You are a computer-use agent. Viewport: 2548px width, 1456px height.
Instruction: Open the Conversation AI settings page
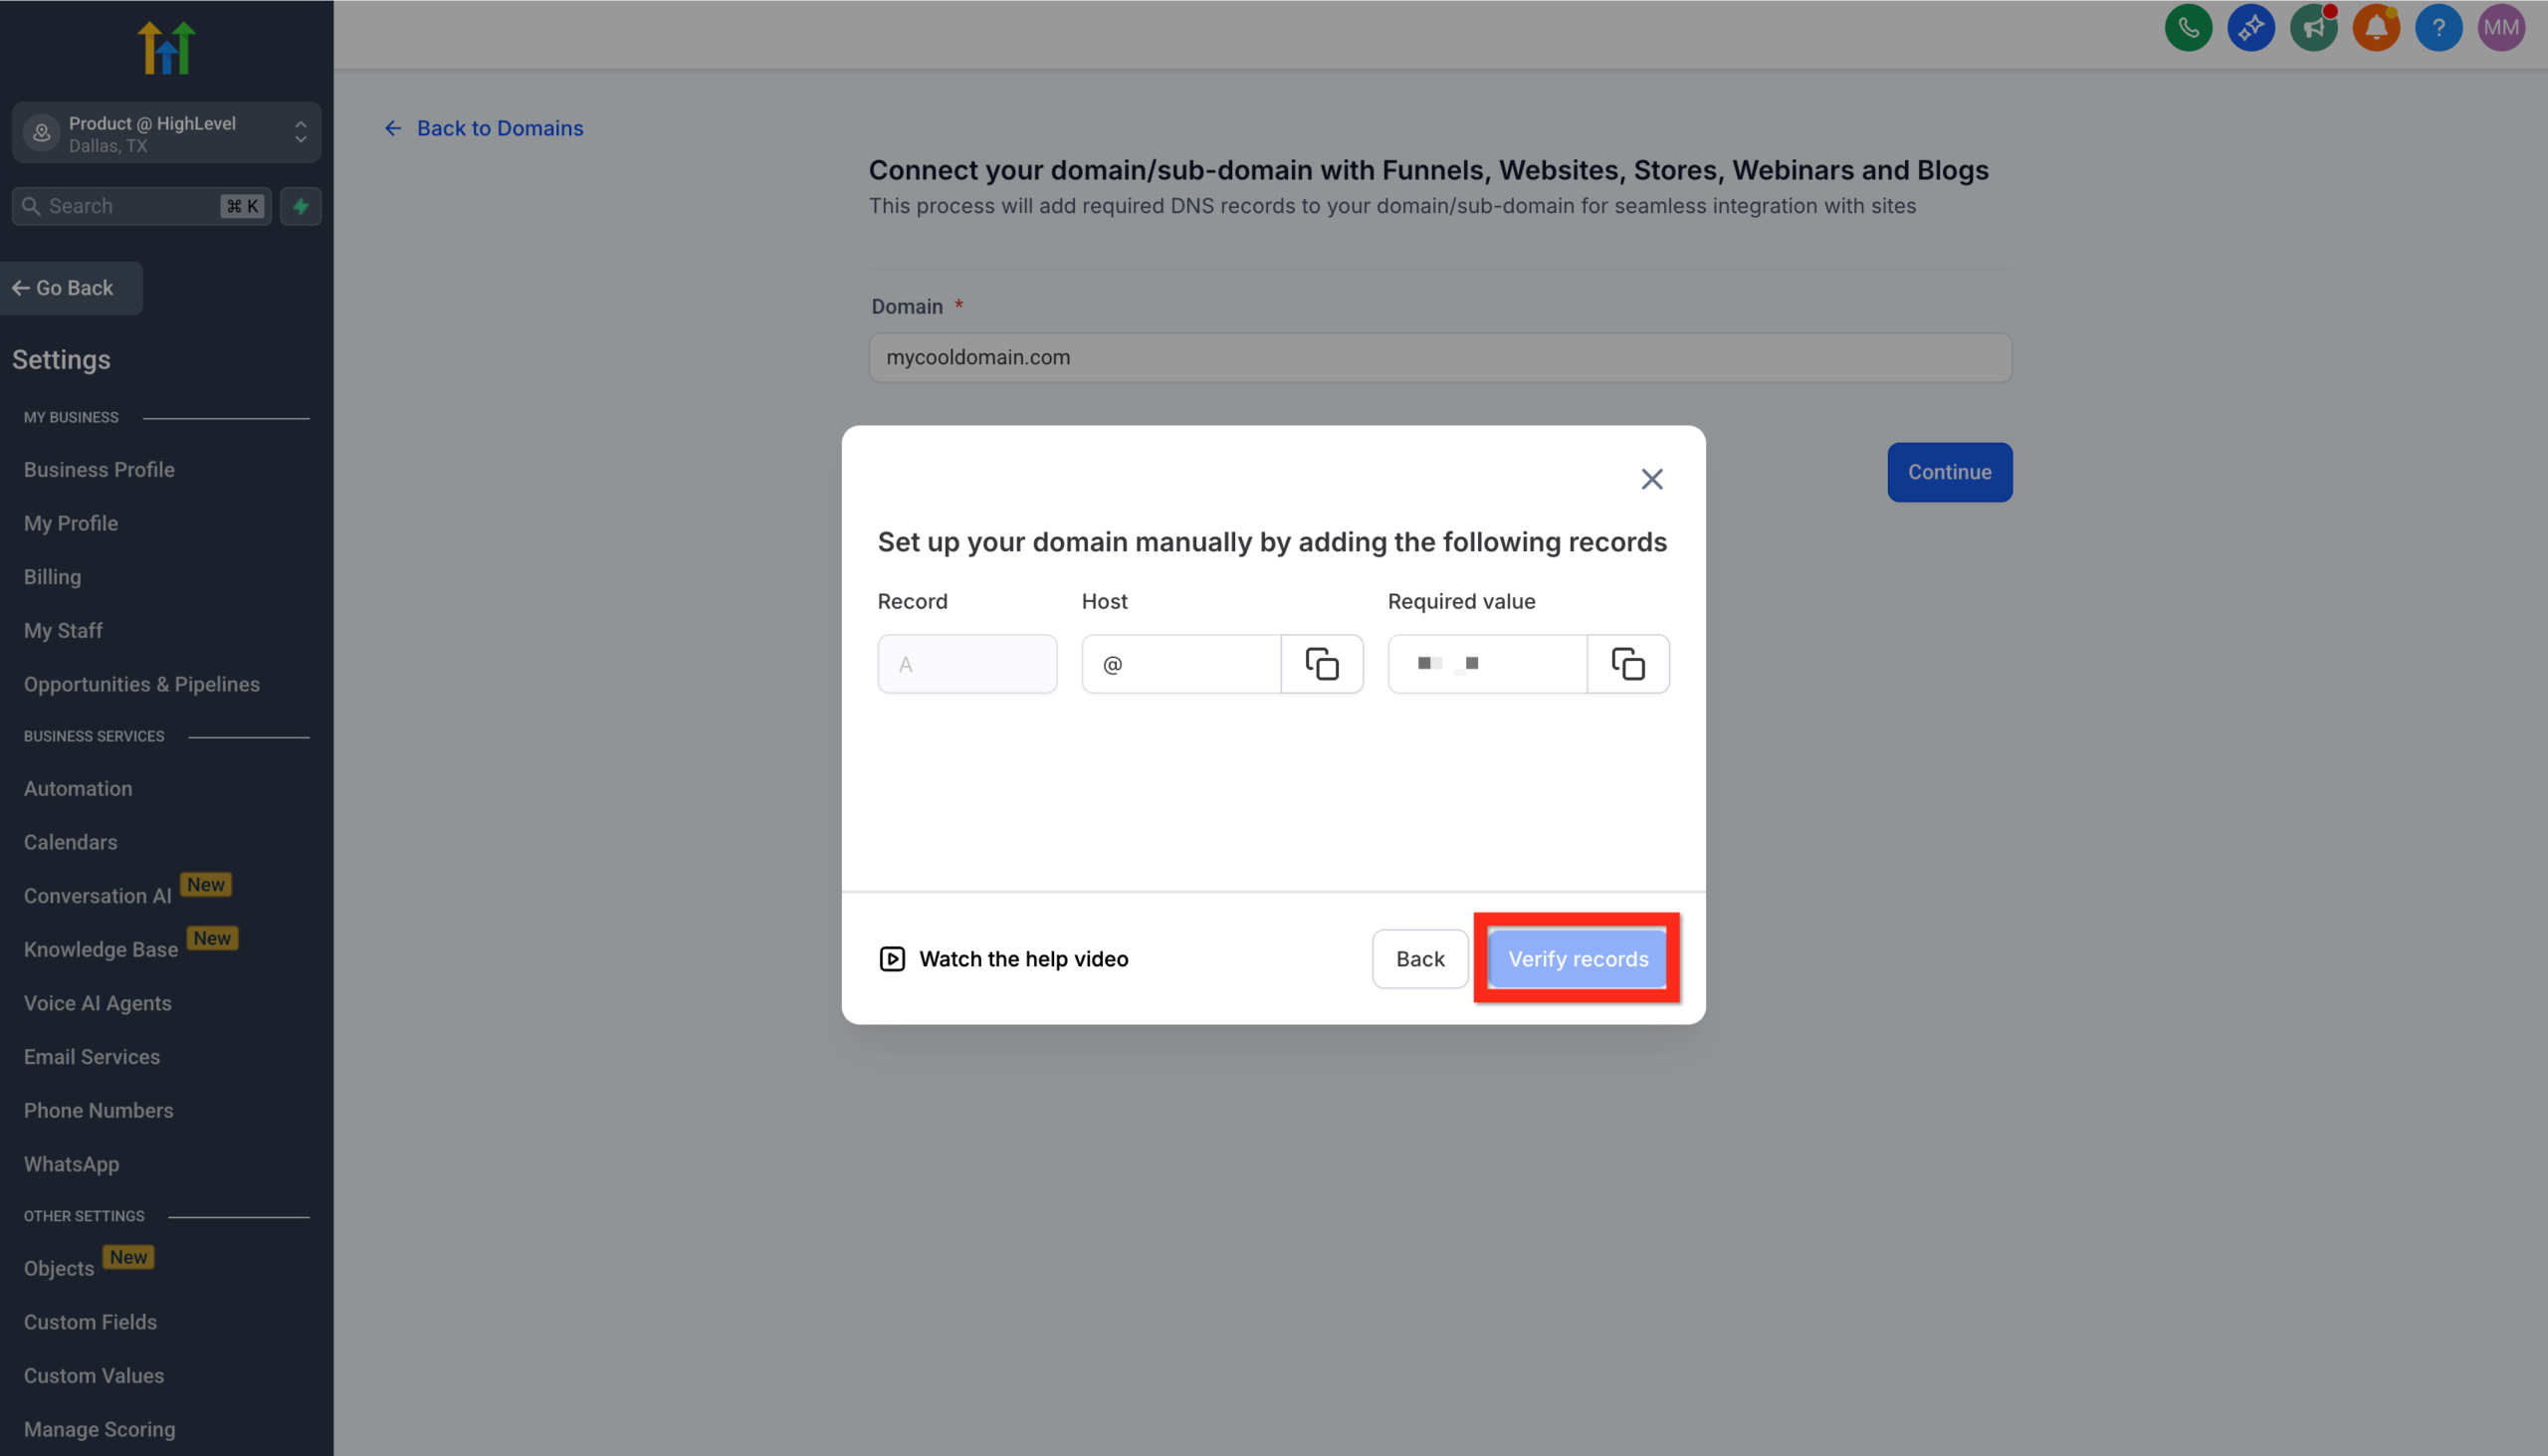point(96,895)
